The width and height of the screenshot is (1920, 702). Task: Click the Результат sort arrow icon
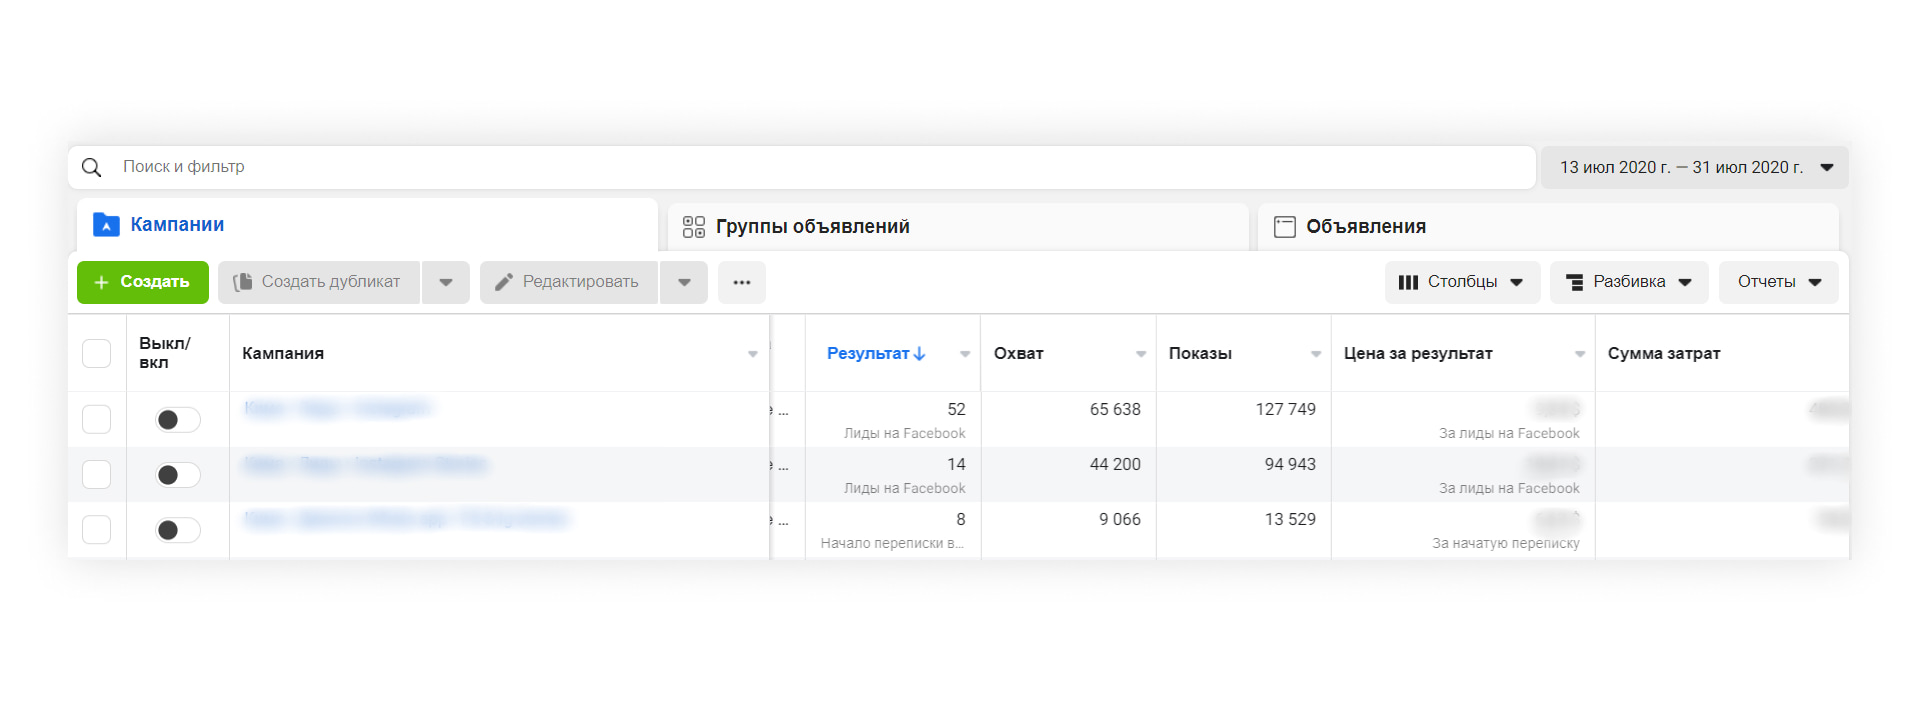(x=920, y=354)
